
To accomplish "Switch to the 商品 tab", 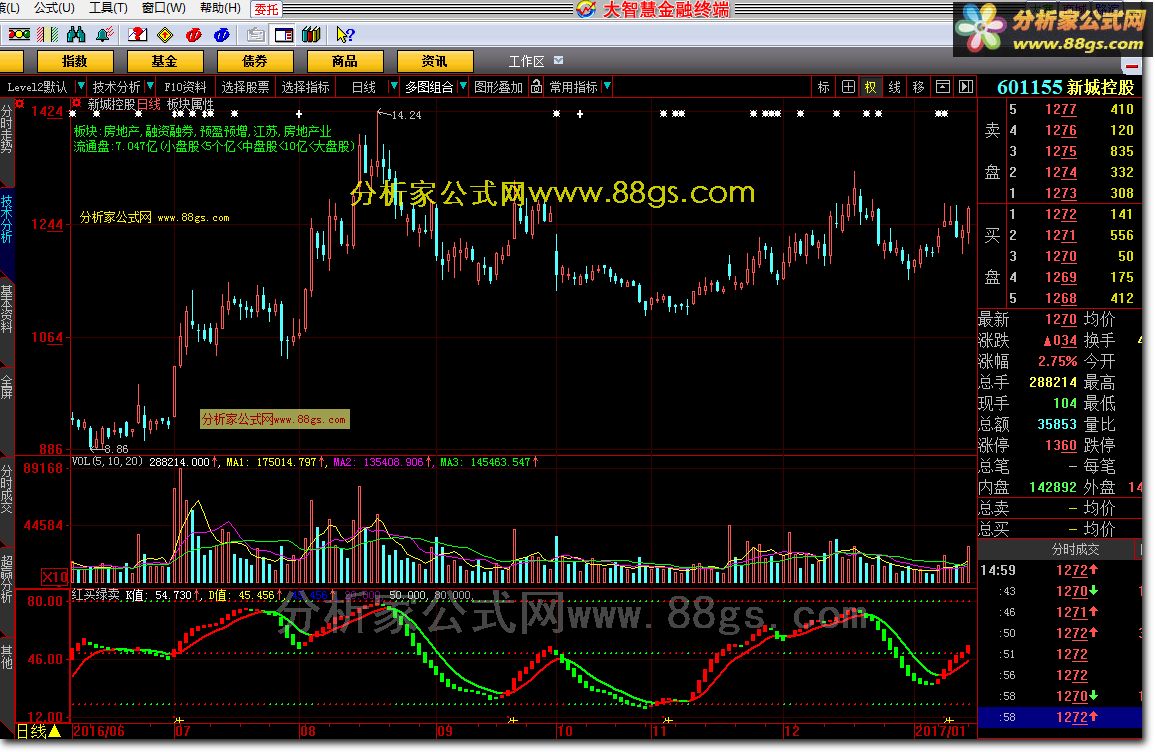I will click(345, 61).
